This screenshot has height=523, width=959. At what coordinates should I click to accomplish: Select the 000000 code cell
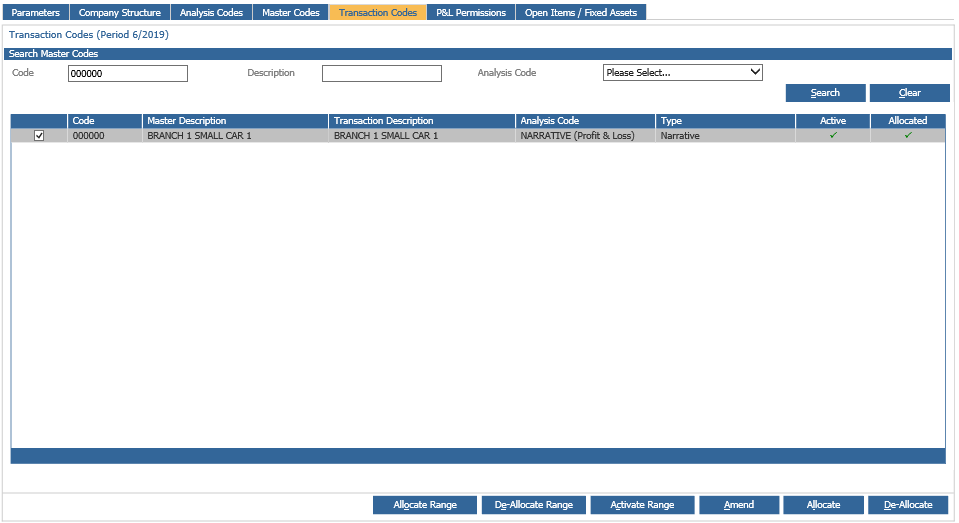(105, 136)
